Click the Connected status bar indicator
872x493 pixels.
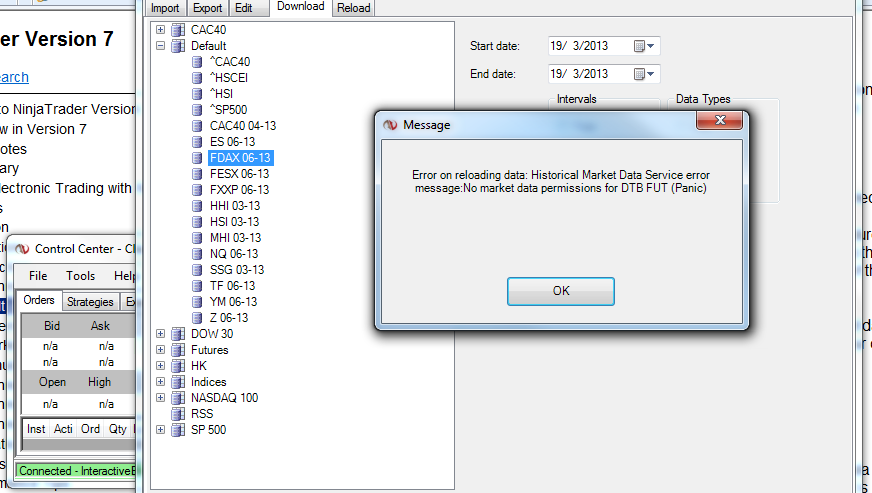tap(75, 471)
